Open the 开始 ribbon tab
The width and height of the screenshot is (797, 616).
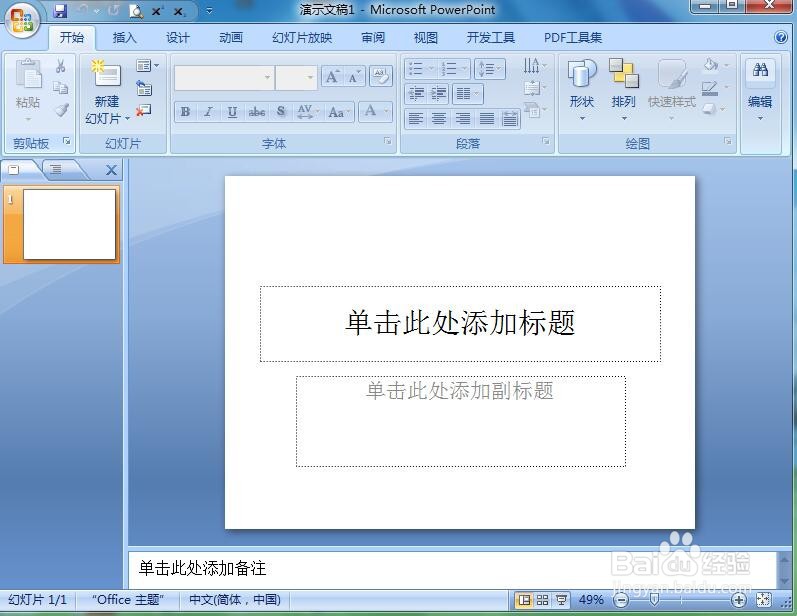pyautogui.click(x=72, y=38)
